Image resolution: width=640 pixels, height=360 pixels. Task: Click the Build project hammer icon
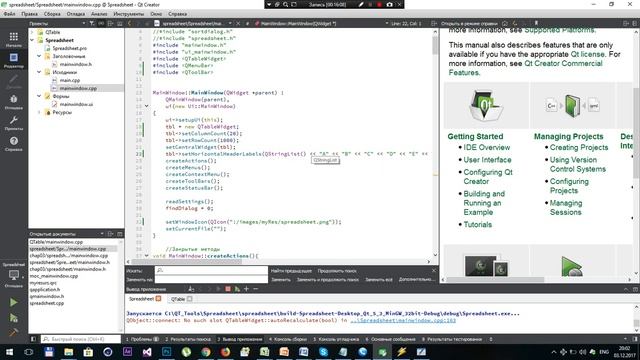(13, 332)
